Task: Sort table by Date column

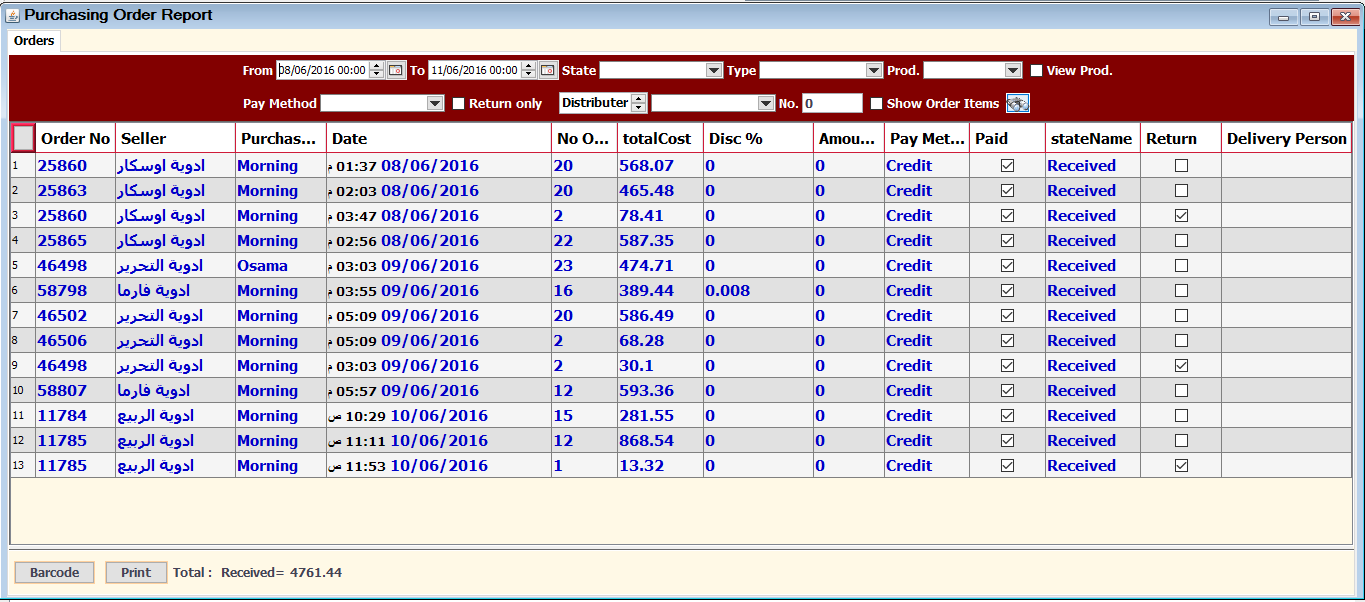Action: click(x=439, y=139)
